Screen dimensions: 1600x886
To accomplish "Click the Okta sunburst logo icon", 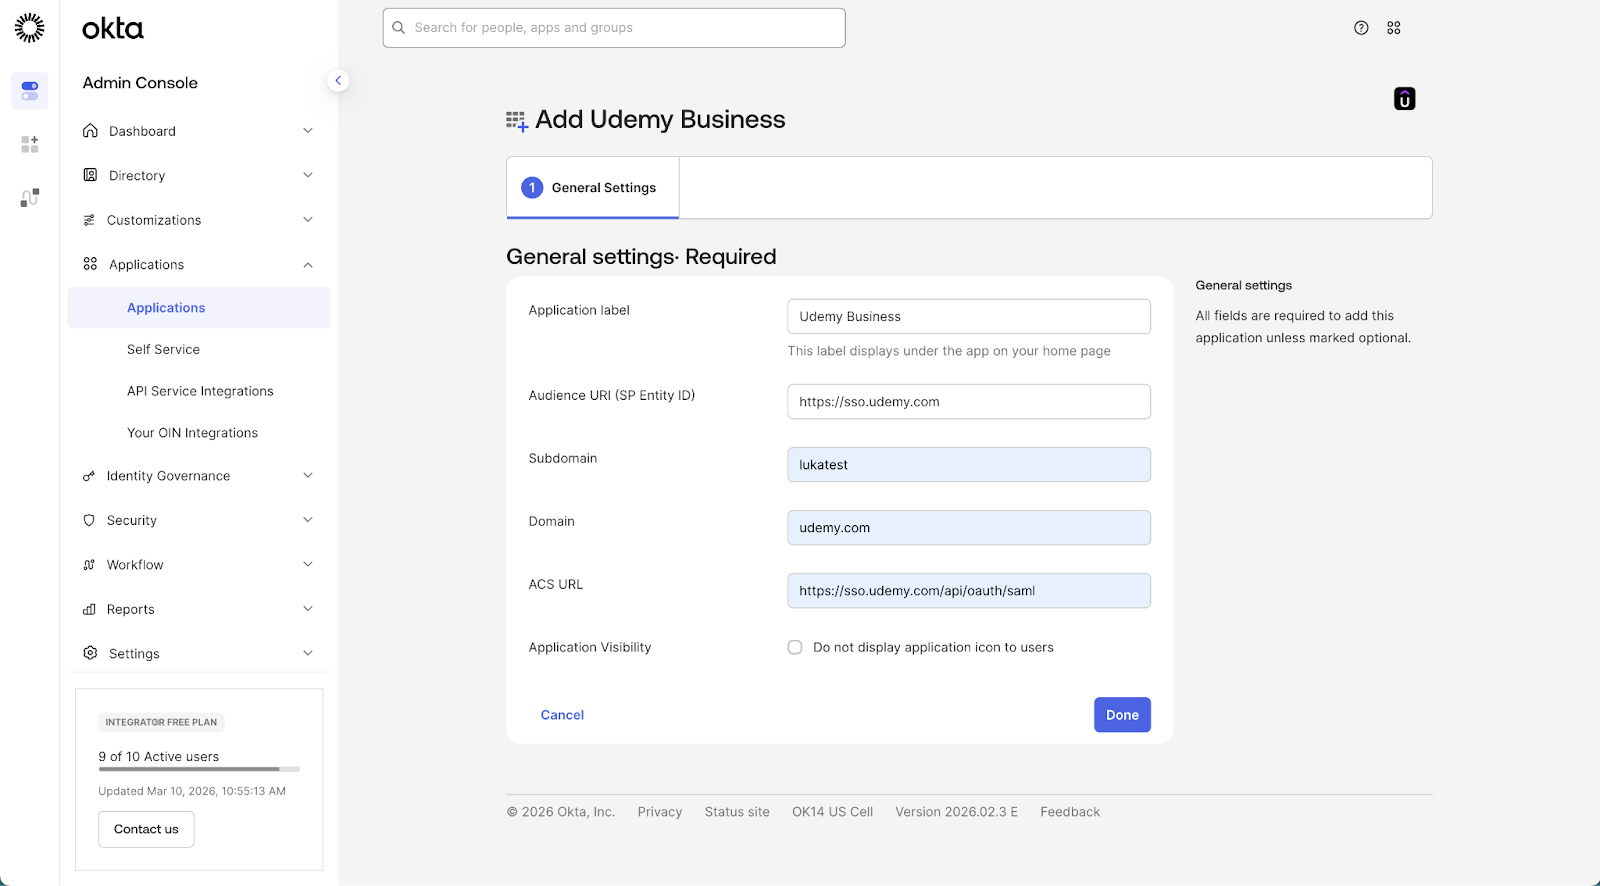I will [x=30, y=28].
